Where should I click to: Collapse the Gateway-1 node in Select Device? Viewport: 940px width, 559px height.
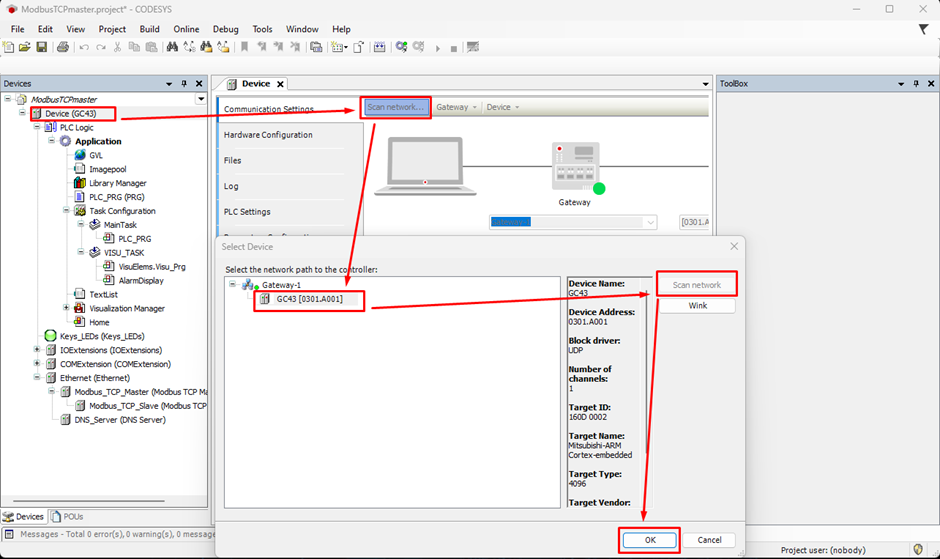(233, 284)
